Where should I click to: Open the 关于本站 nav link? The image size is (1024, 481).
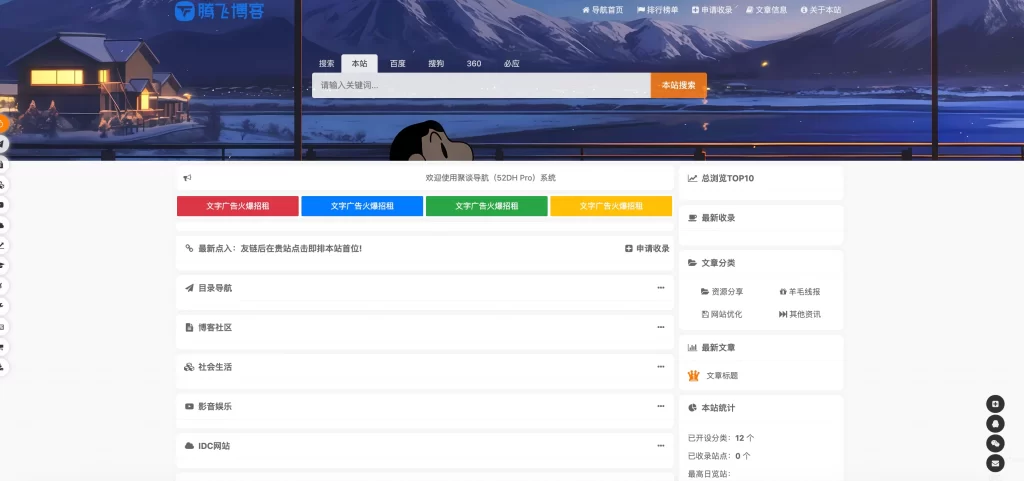tap(821, 10)
